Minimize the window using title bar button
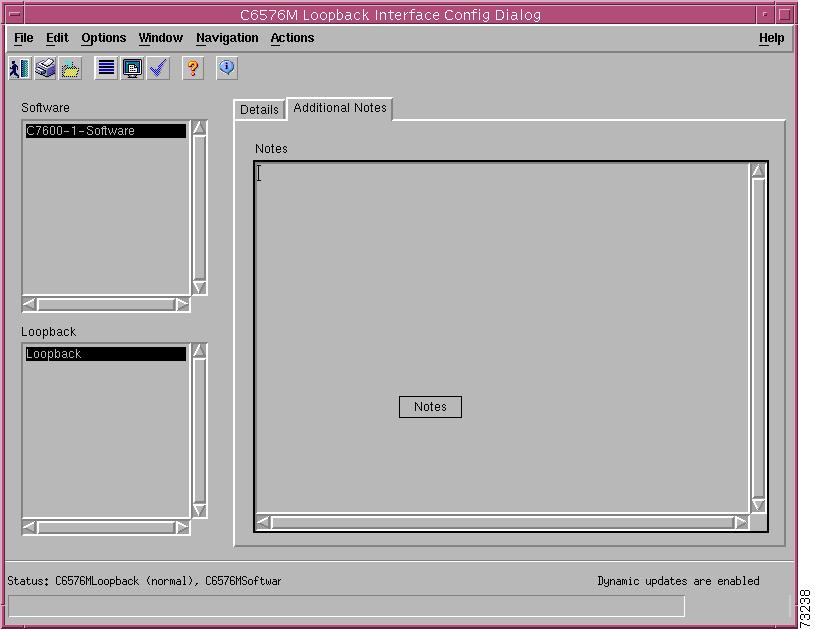The height and width of the screenshot is (629, 815). (766, 15)
